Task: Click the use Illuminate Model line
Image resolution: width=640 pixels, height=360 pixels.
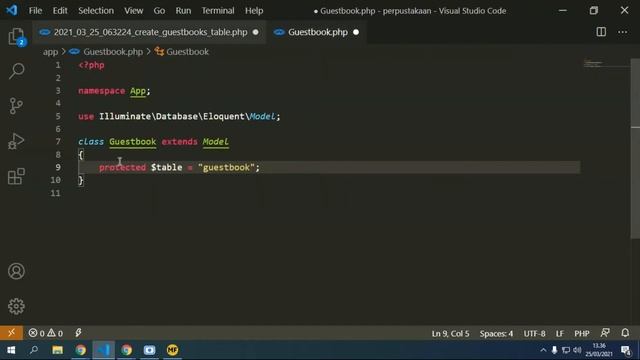Action: [179, 116]
